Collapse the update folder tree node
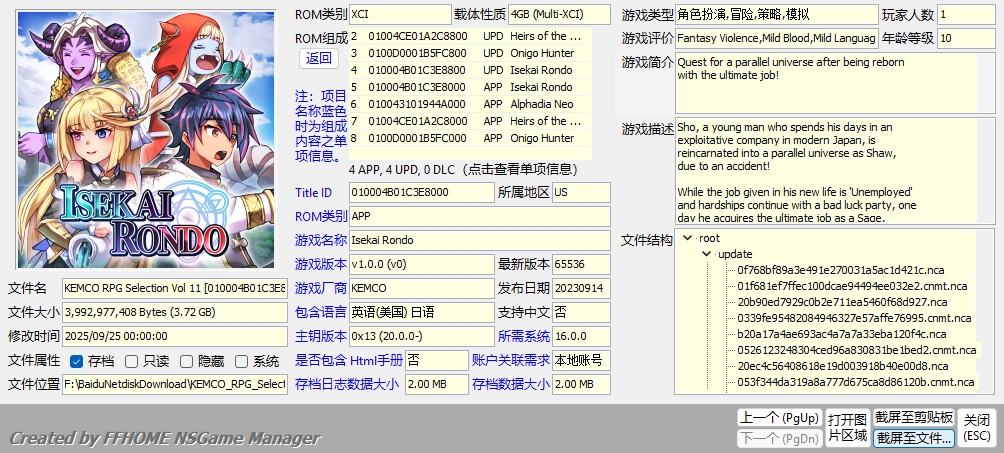The image size is (1004, 453). pyautogui.click(x=706, y=254)
